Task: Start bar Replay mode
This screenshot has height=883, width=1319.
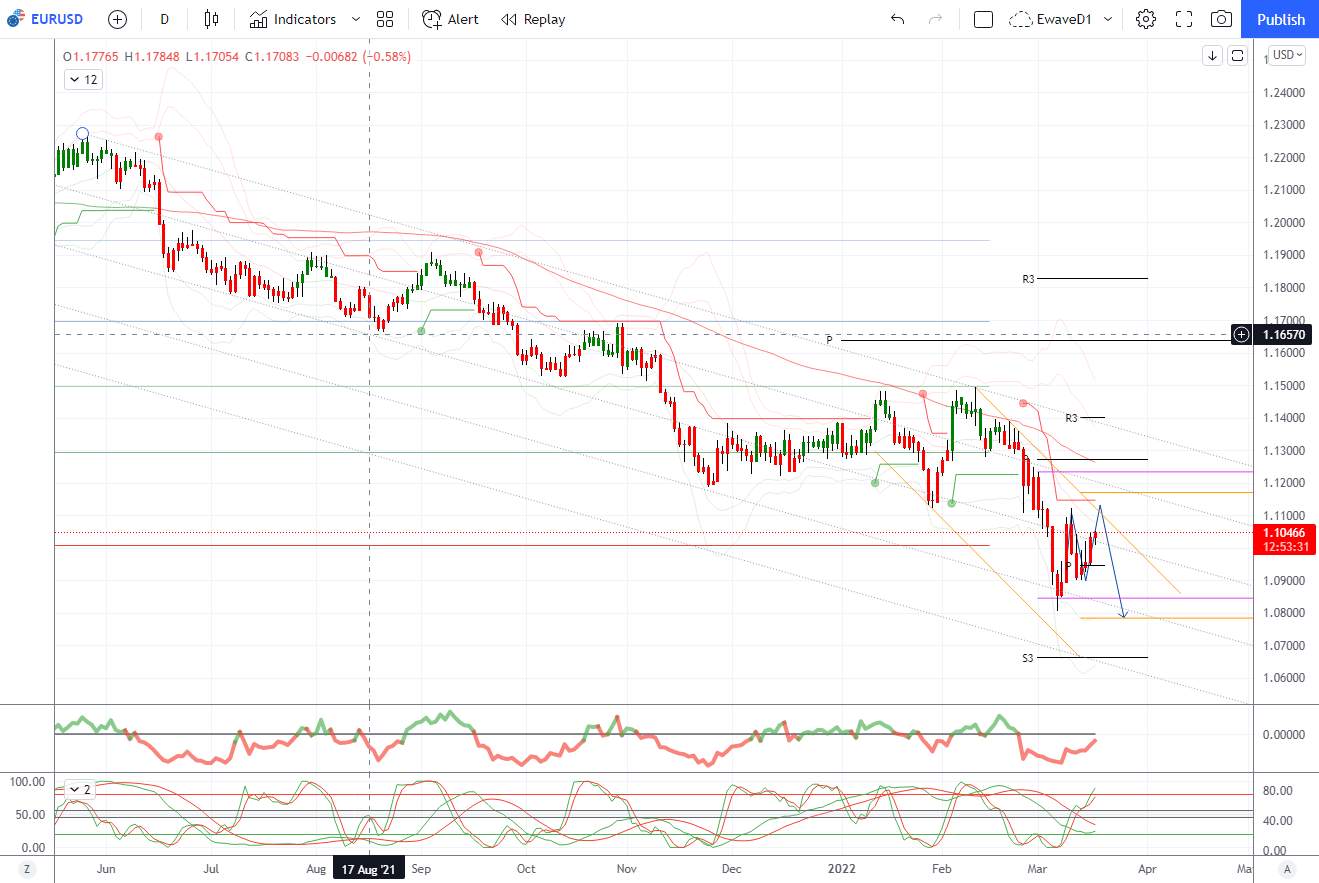Action: pos(533,19)
